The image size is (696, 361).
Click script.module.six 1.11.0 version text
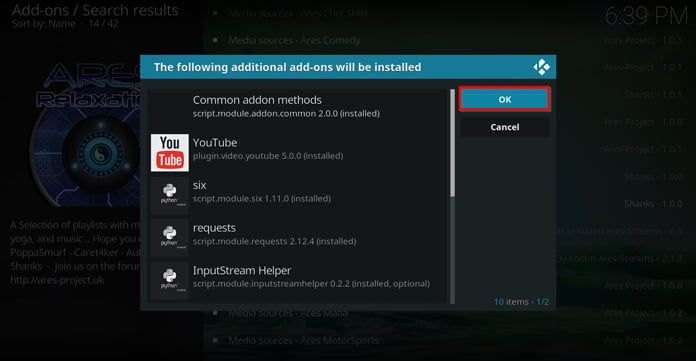[261, 198]
